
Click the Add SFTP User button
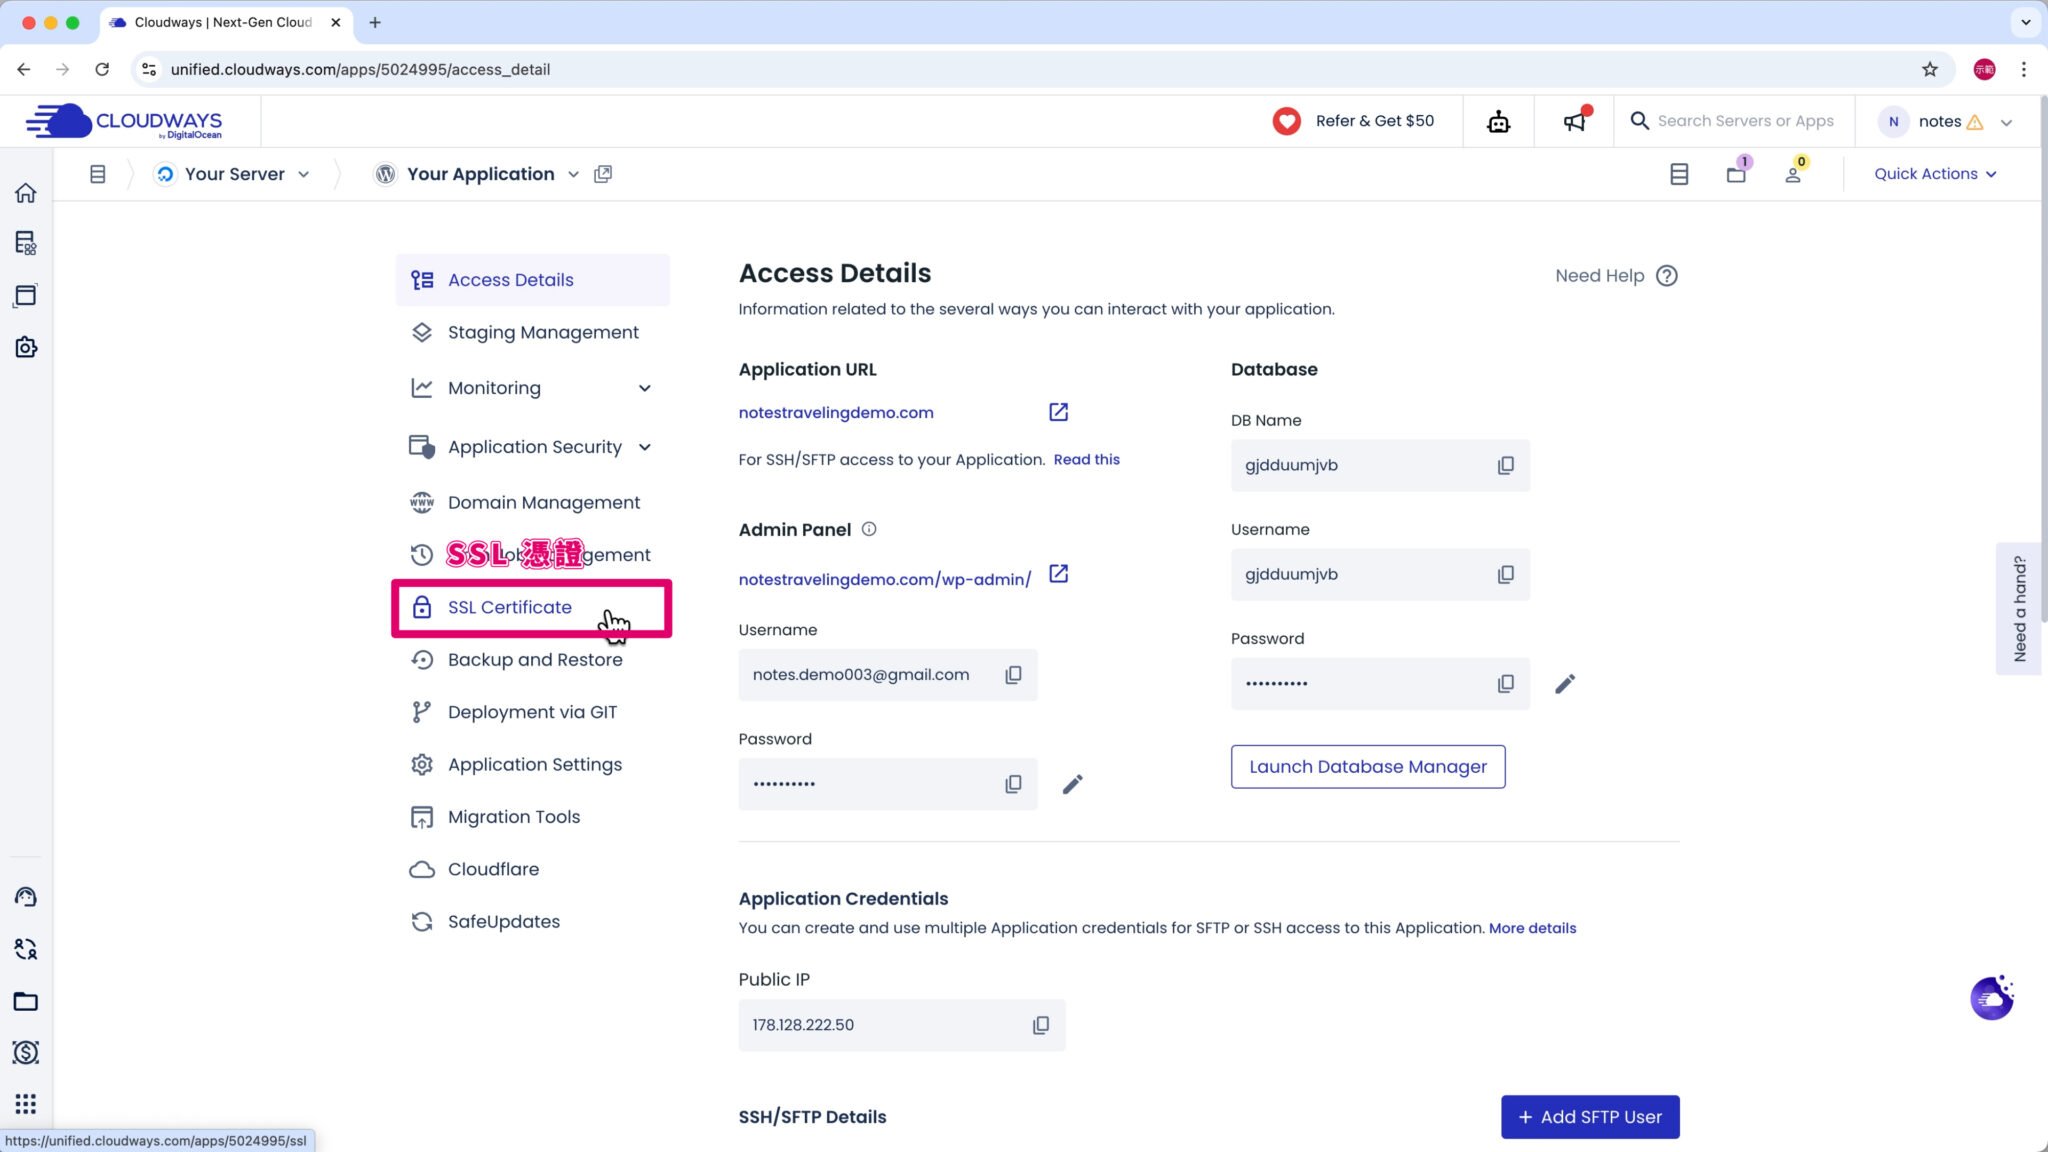1590,1117
